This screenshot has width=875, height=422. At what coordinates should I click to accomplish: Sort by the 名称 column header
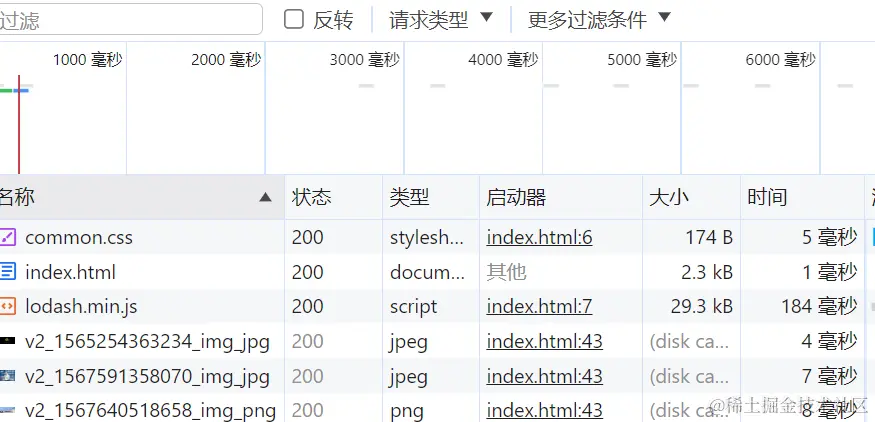(x=142, y=197)
